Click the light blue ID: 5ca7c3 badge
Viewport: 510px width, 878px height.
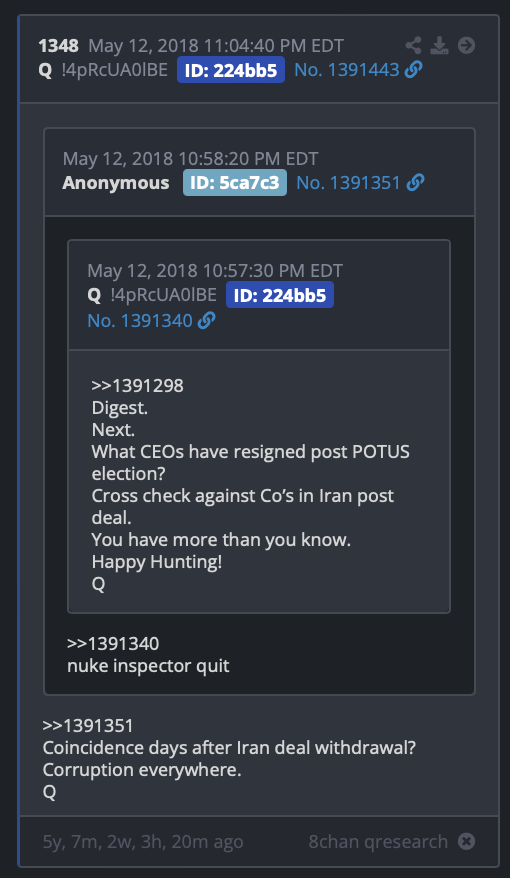[x=235, y=183]
